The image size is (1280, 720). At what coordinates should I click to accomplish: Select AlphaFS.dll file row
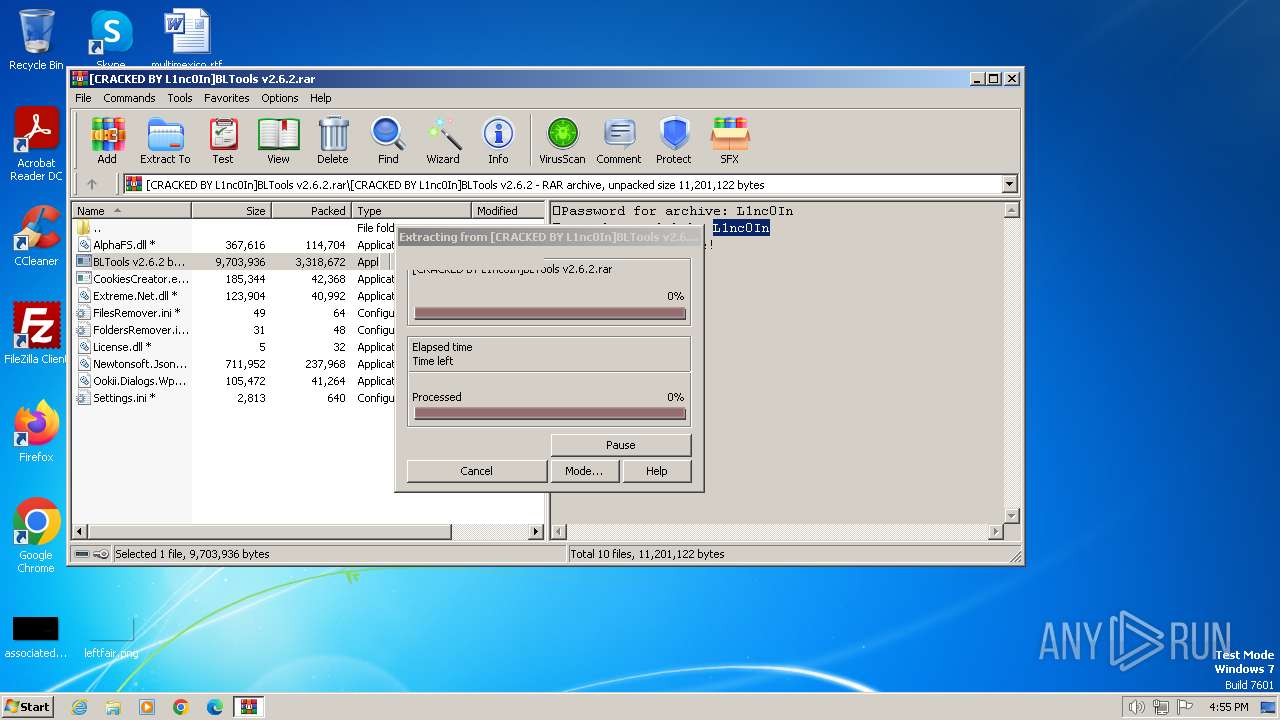235,245
